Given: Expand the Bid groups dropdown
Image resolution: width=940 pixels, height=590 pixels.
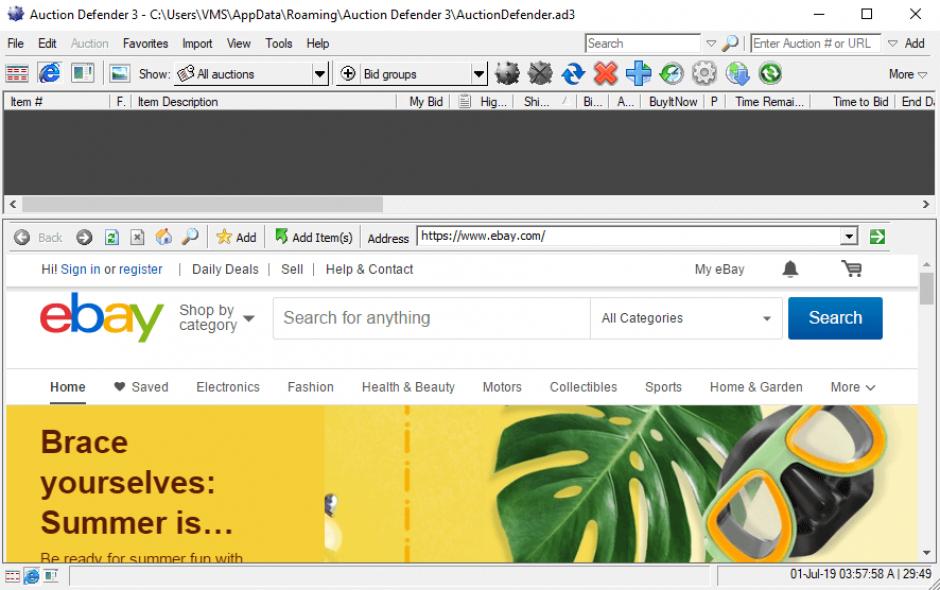Looking at the screenshot, I should 478,74.
